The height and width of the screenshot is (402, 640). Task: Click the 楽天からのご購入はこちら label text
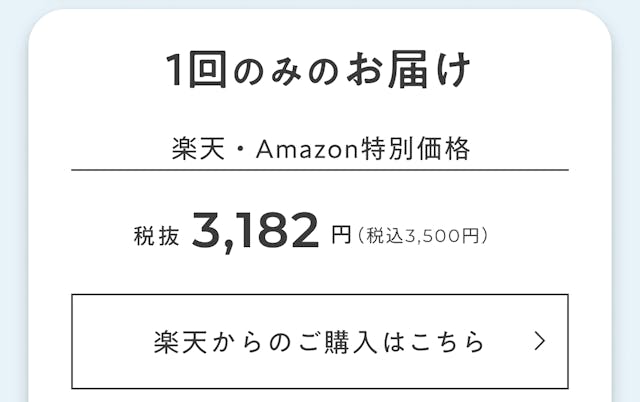click(x=319, y=342)
